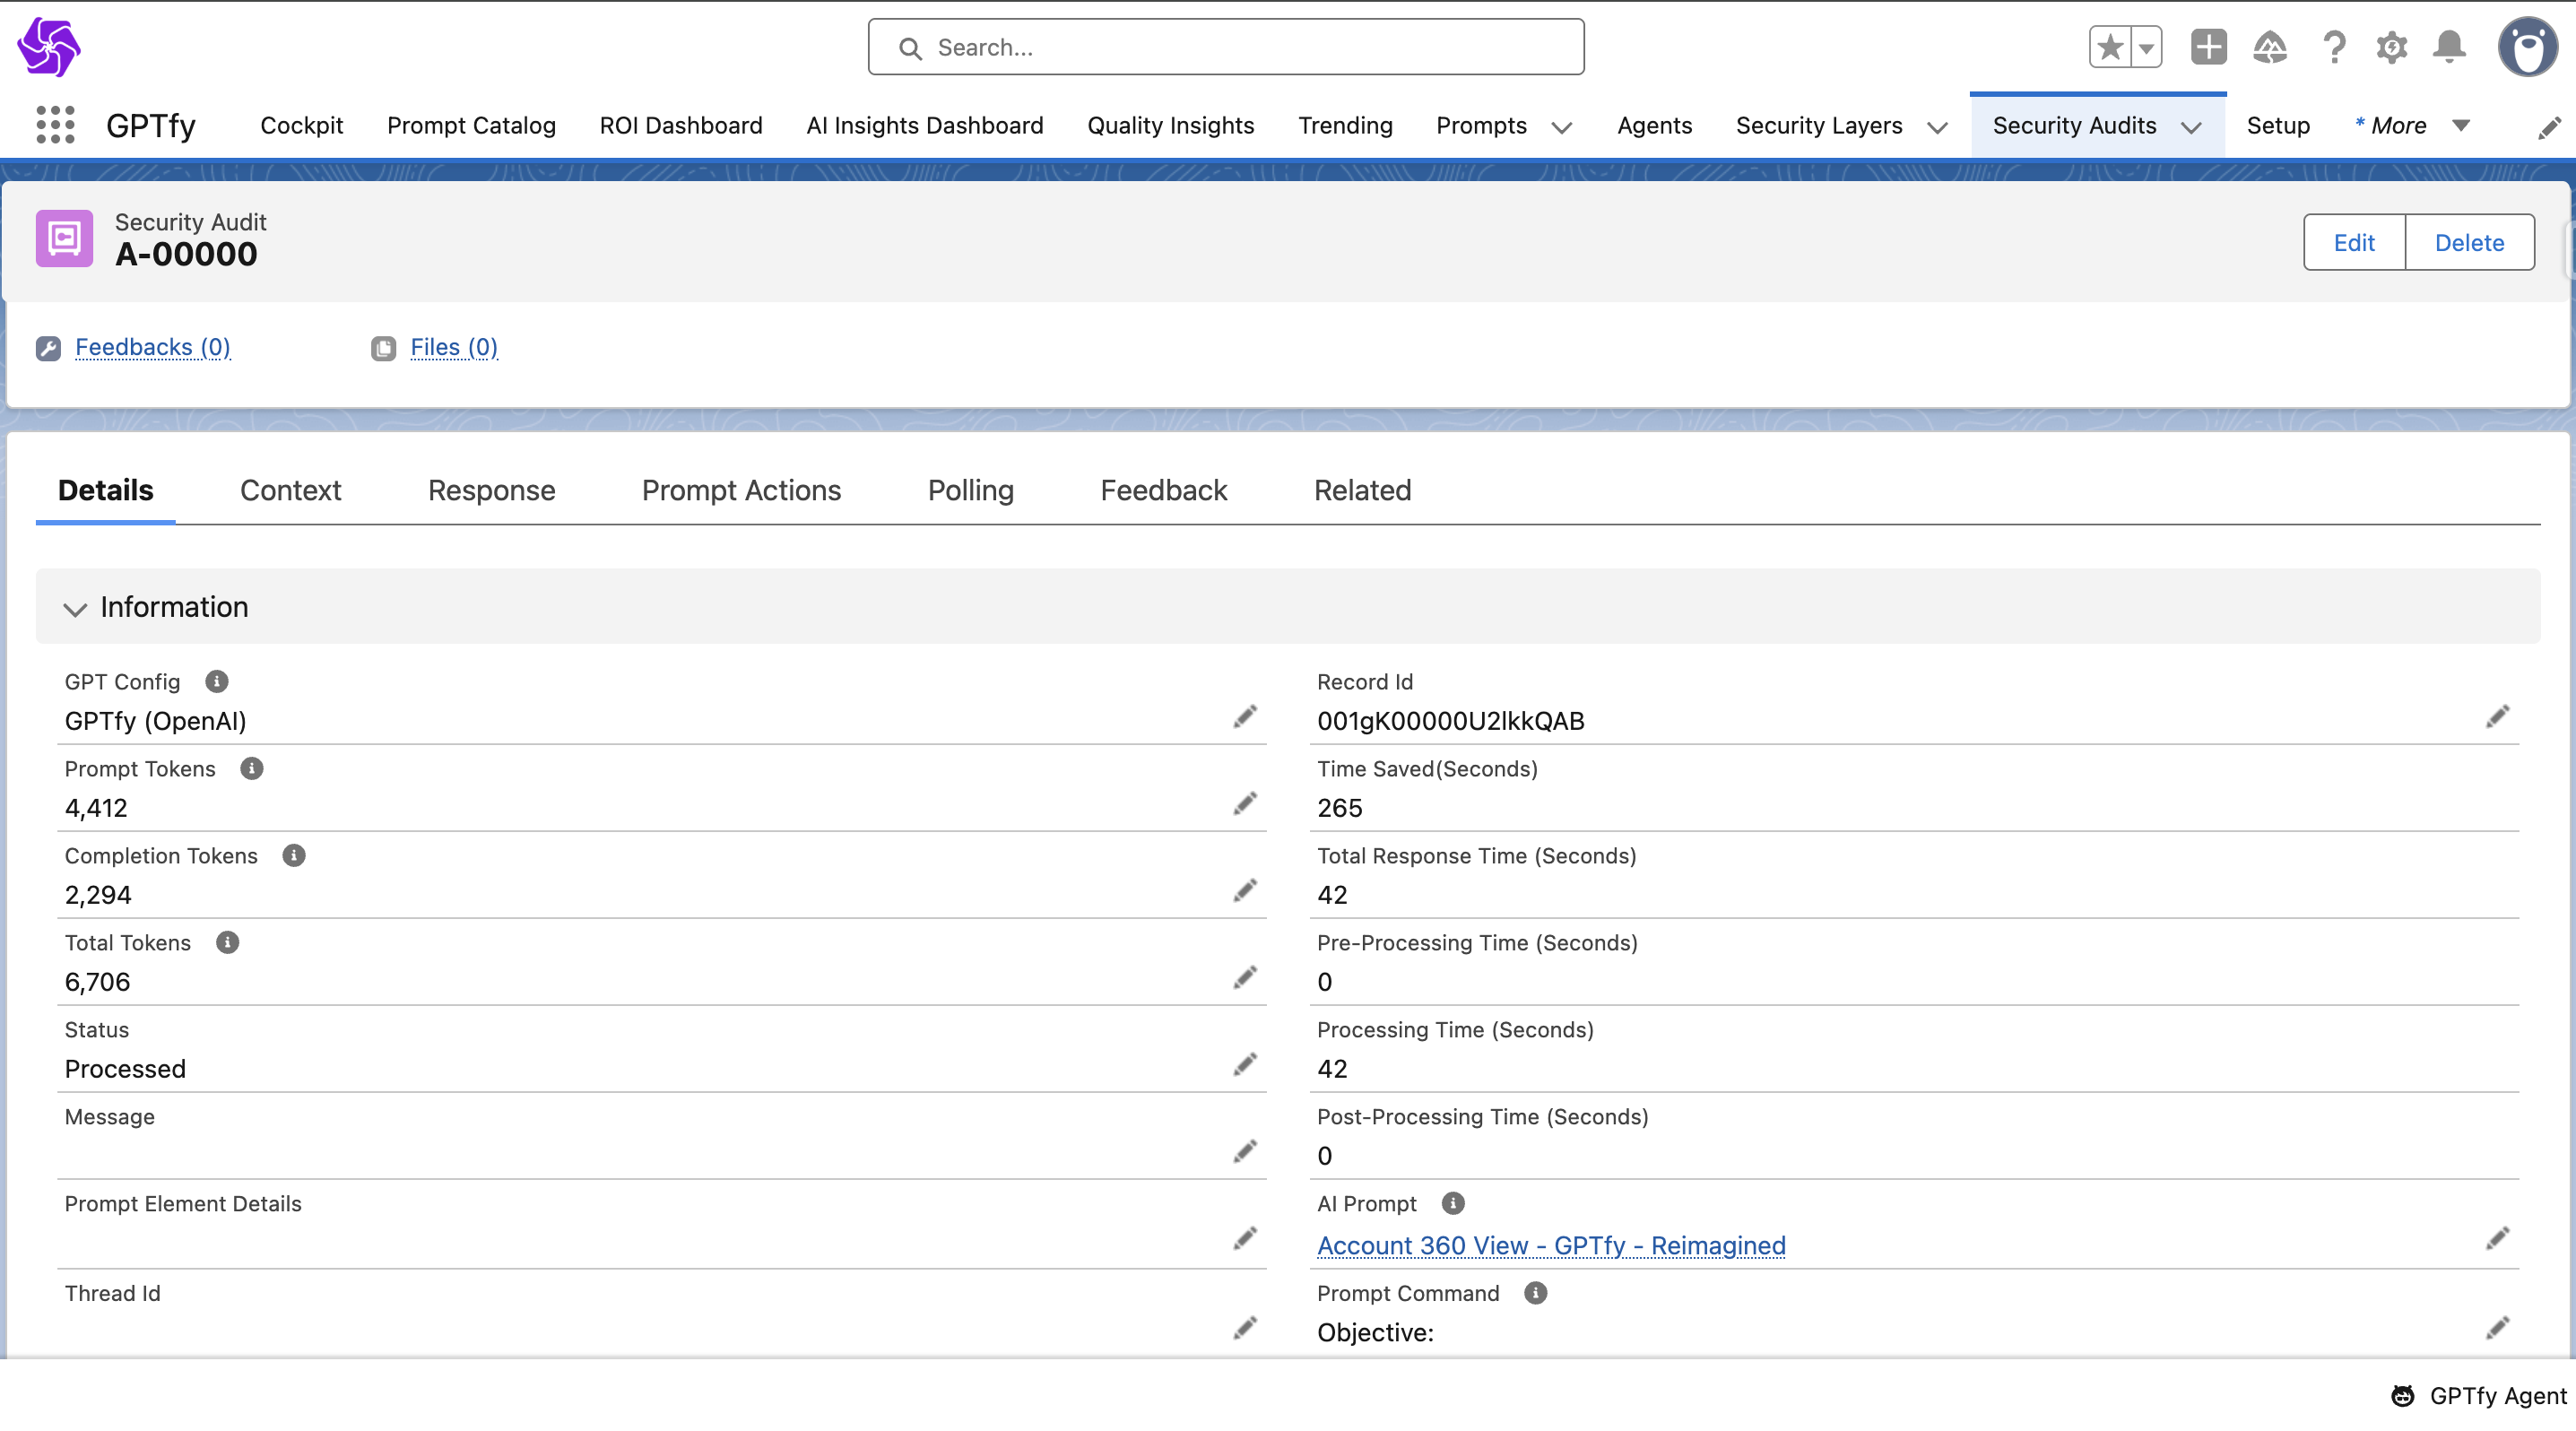Click pencil icon to edit Status field
The width and height of the screenshot is (2576, 1431).
click(x=1244, y=1065)
